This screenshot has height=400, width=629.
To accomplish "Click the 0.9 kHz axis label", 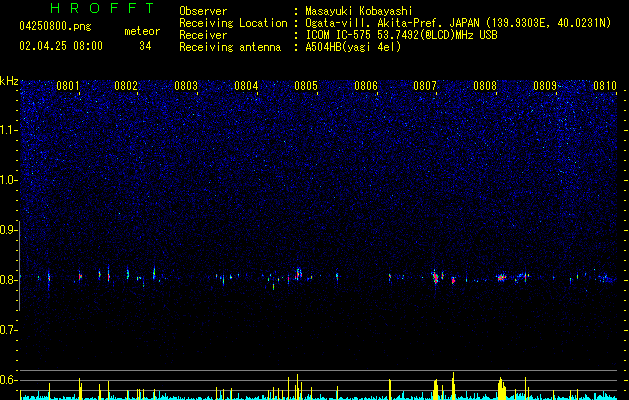I will click(8, 230).
